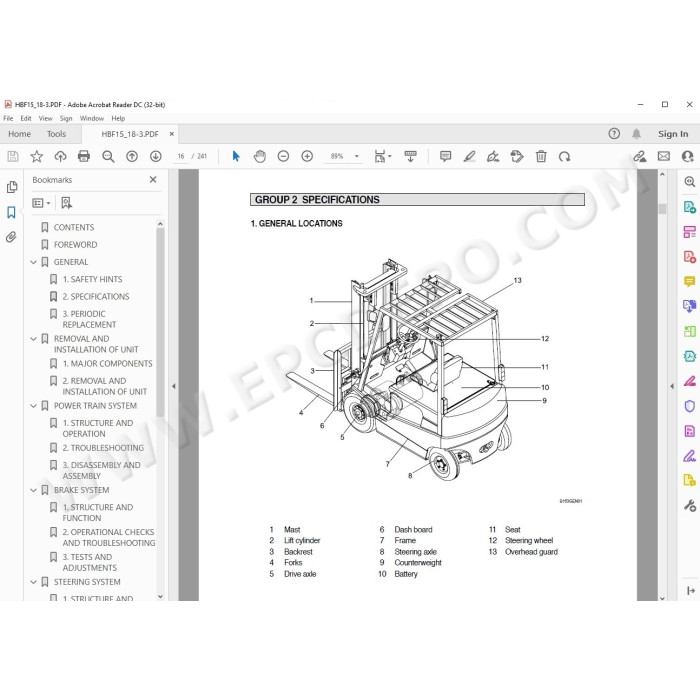The width and height of the screenshot is (700, 700).
Task: Zoom out with the minus button
Action: coord(283,156)
